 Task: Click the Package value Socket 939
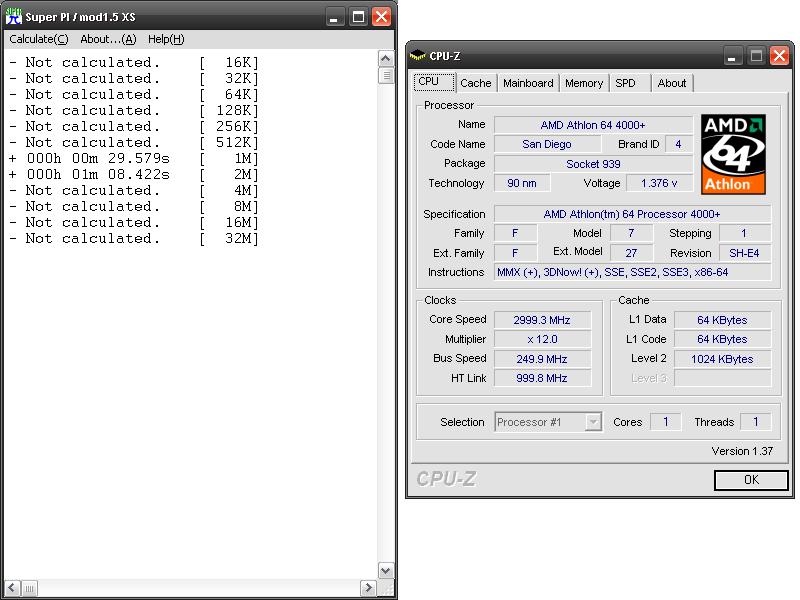[593, 164]
